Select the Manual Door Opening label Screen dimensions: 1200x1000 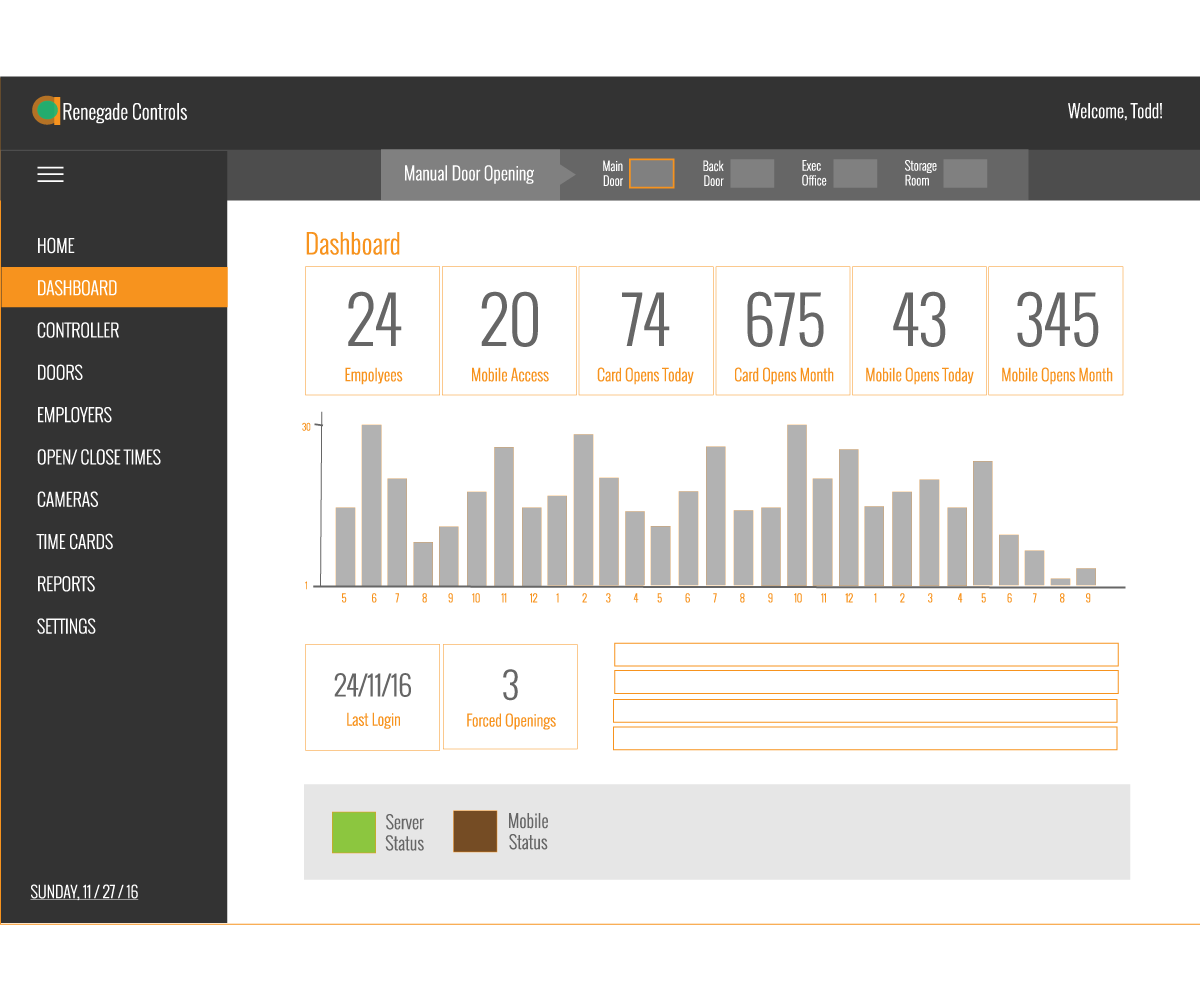pyautogui.click(x=467, y=173)
